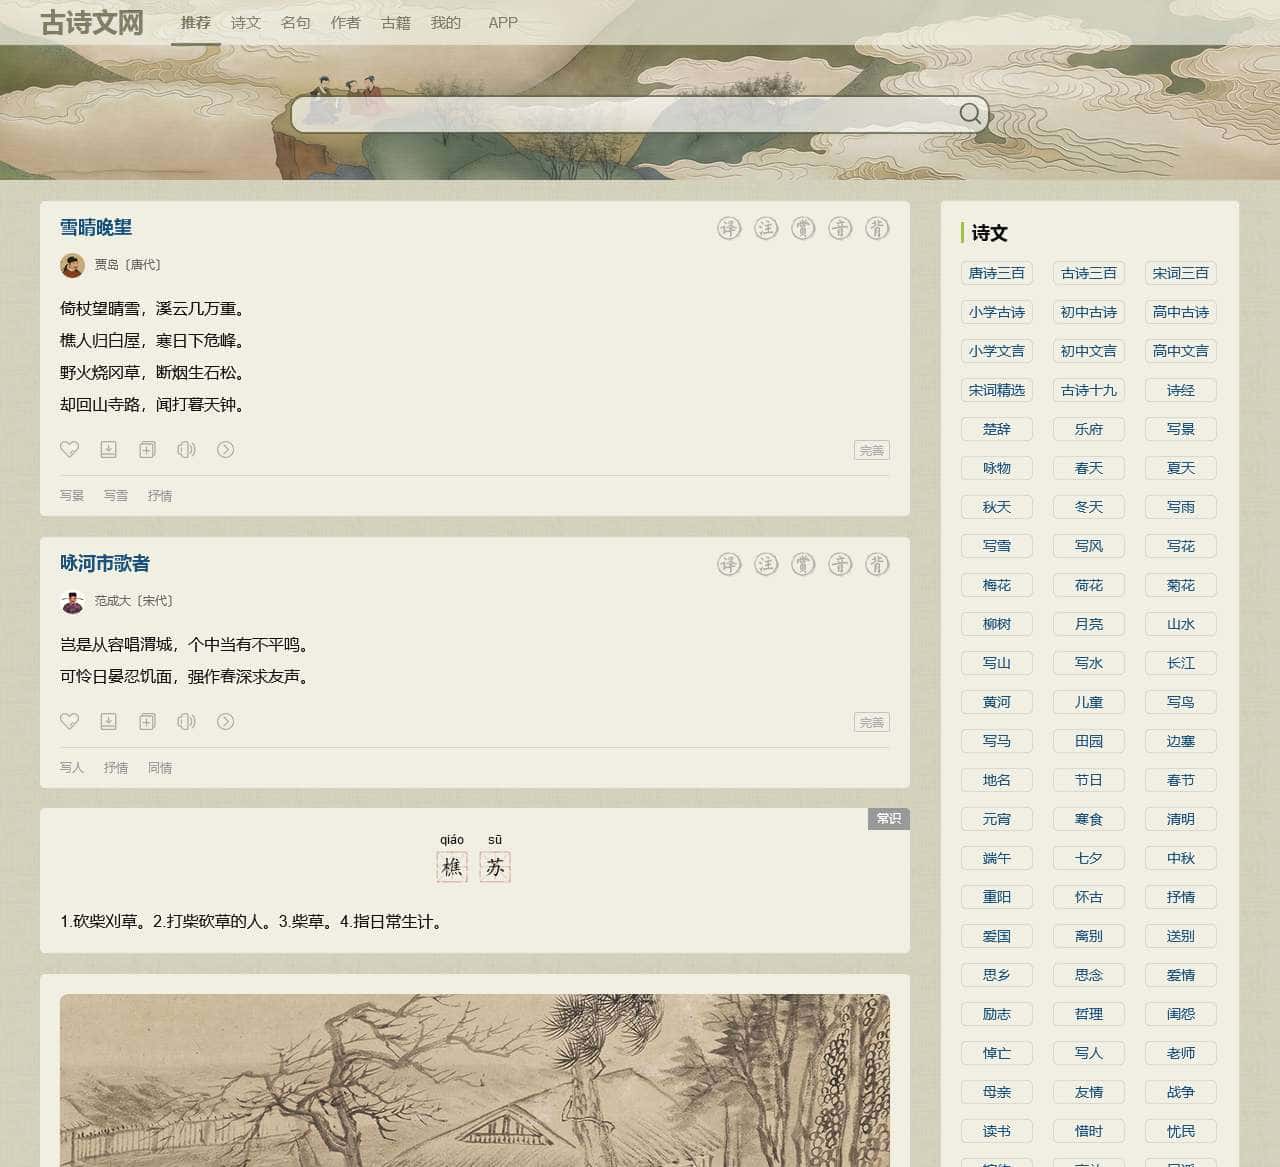Click the landscape painting thumbnail
Image resolution: width=1280 pixels, height=1167 pixels.
[475, 1080]
